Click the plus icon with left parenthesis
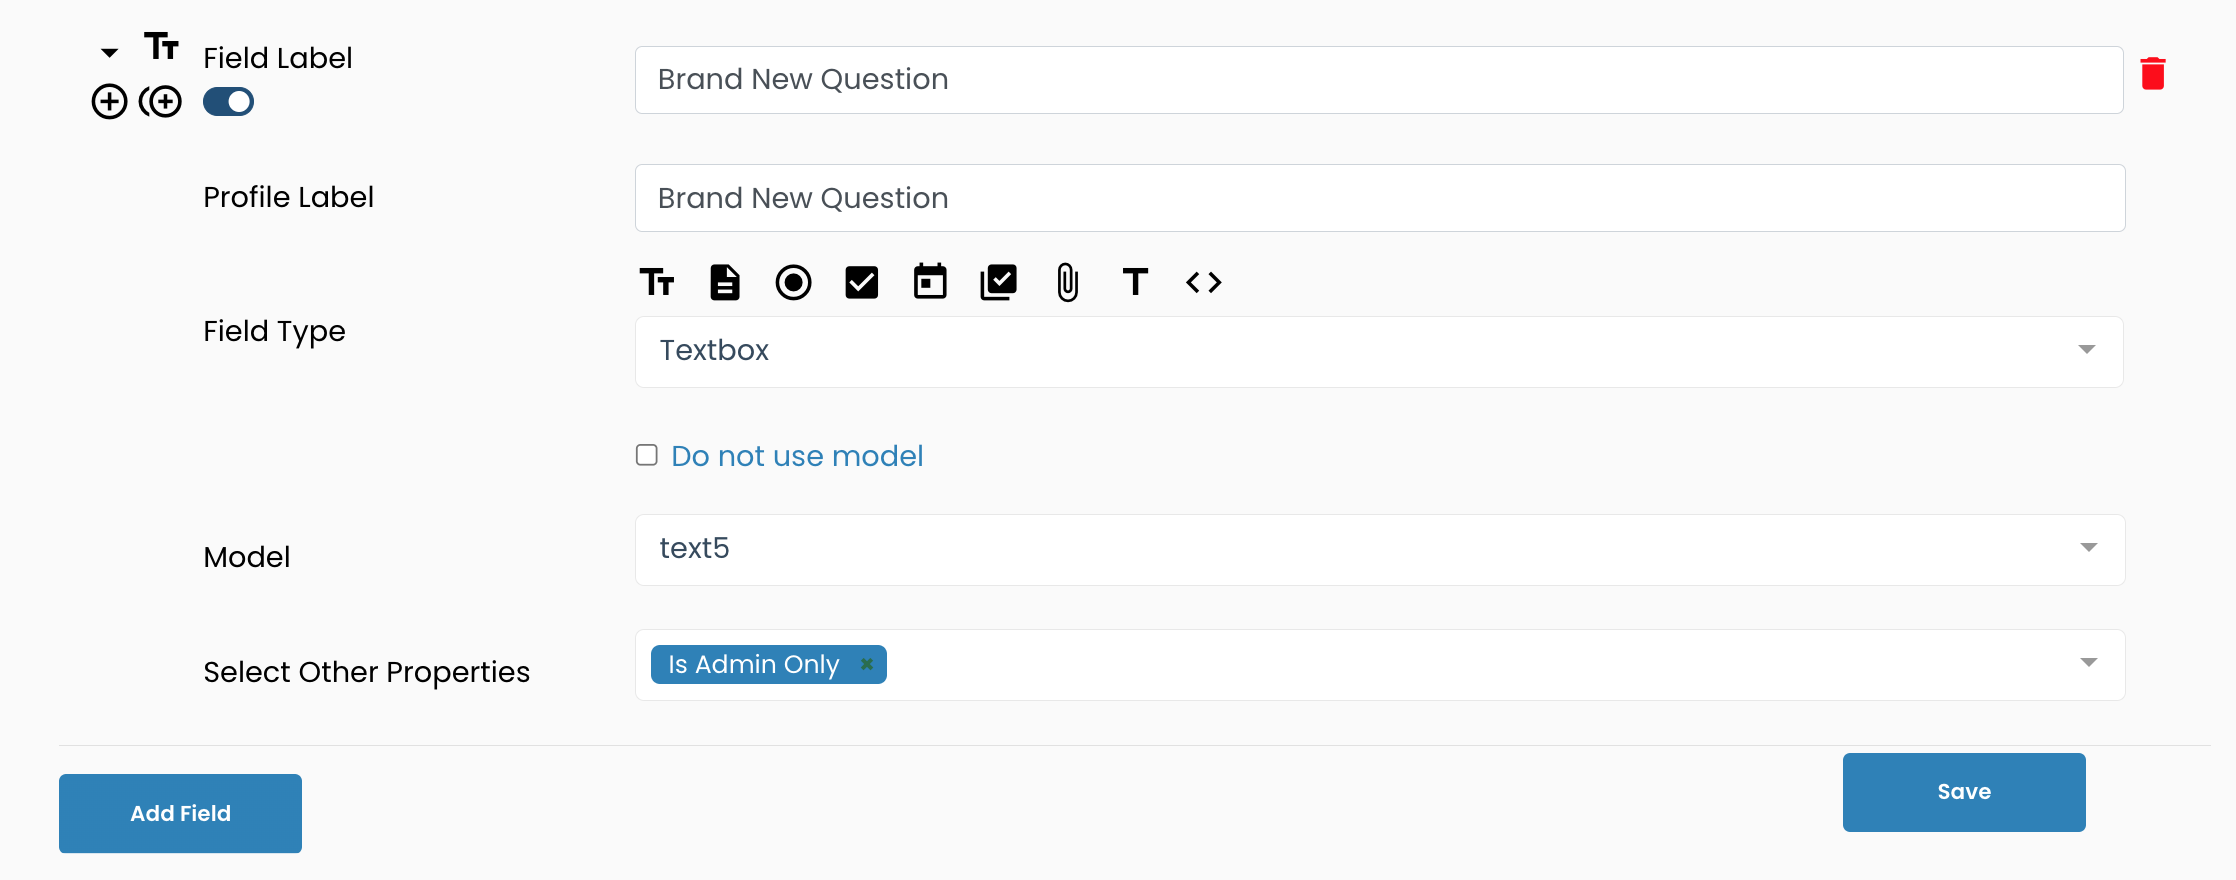Viewport: 2236px width, 880px height. tap(160, 102)
